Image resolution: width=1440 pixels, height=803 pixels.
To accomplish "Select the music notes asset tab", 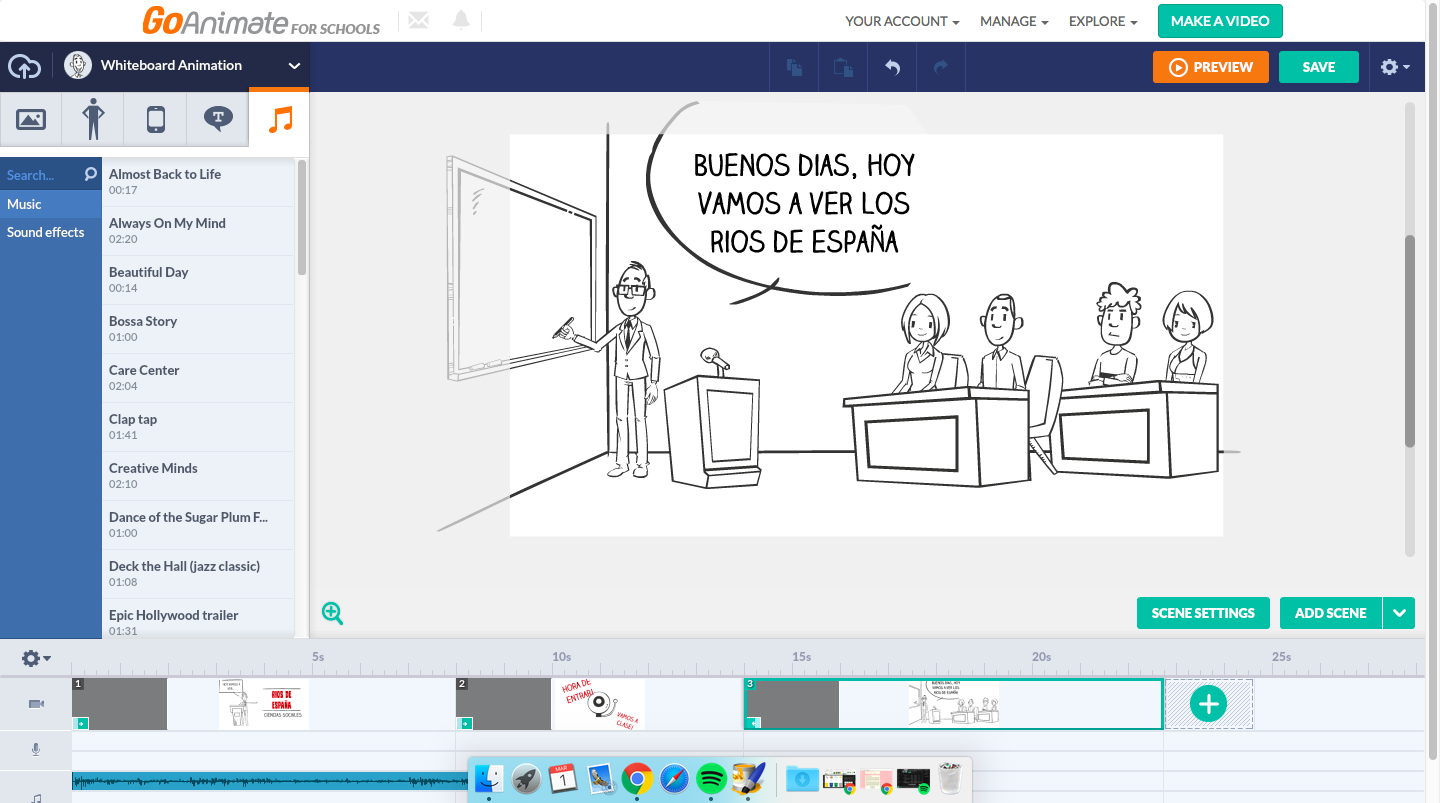I will click(x=279, y=119).
